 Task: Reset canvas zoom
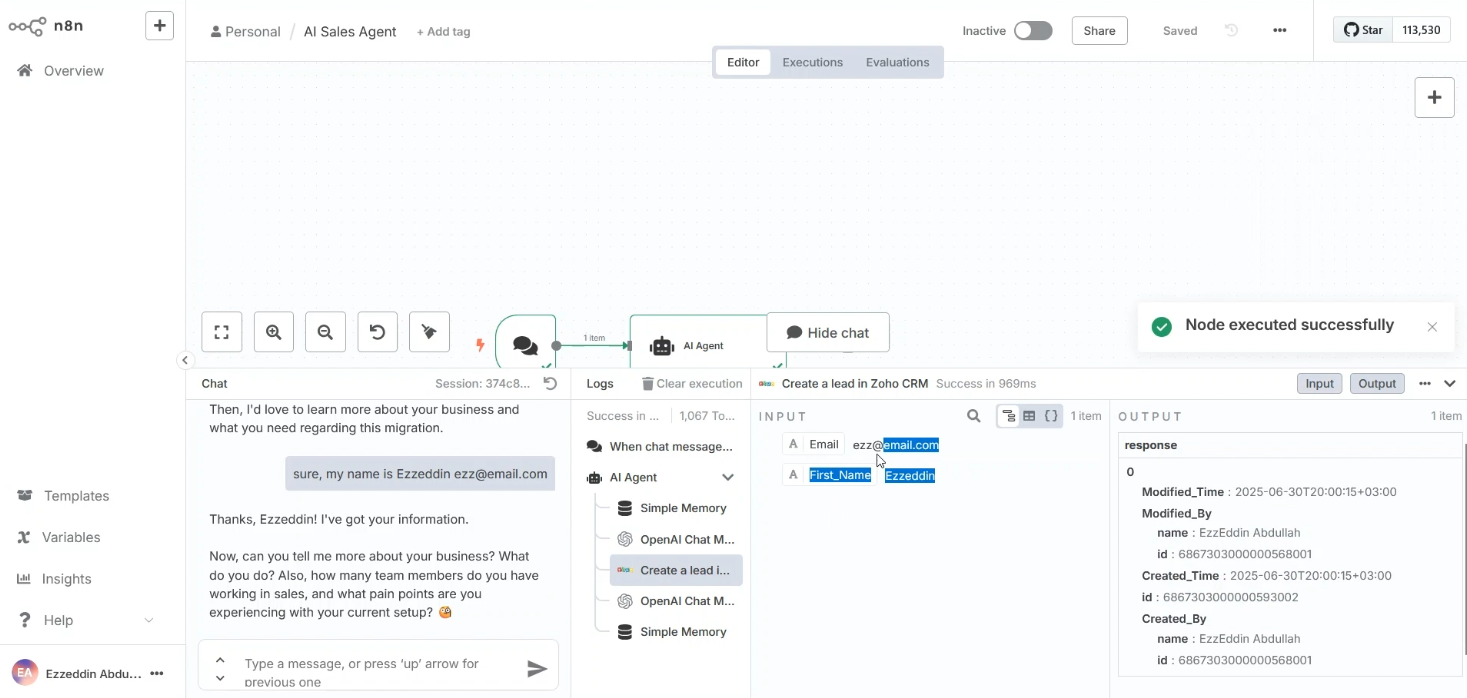pyautogui.click(x=377, y=332)
